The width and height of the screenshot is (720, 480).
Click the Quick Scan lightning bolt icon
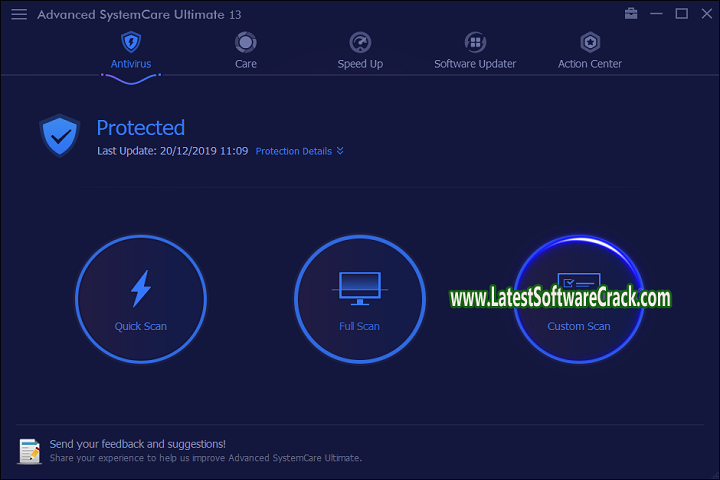tap(141, 288)
